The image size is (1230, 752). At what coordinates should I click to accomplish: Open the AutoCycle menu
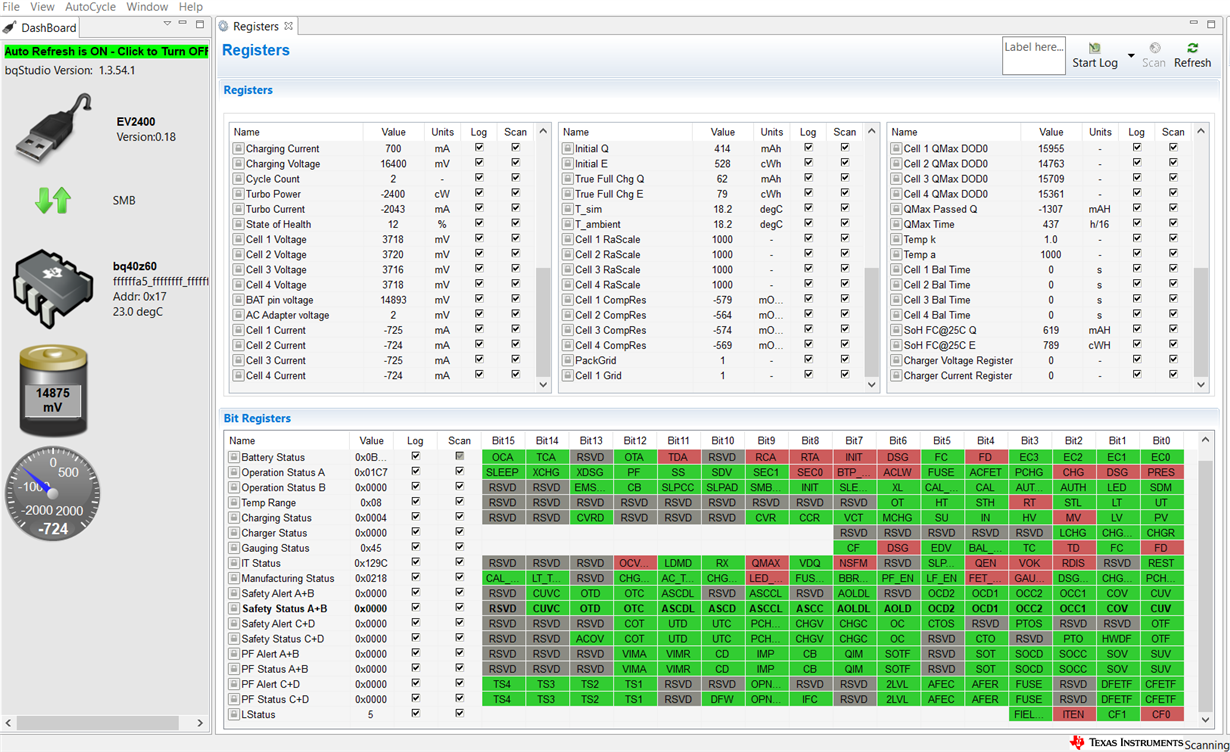91,7
